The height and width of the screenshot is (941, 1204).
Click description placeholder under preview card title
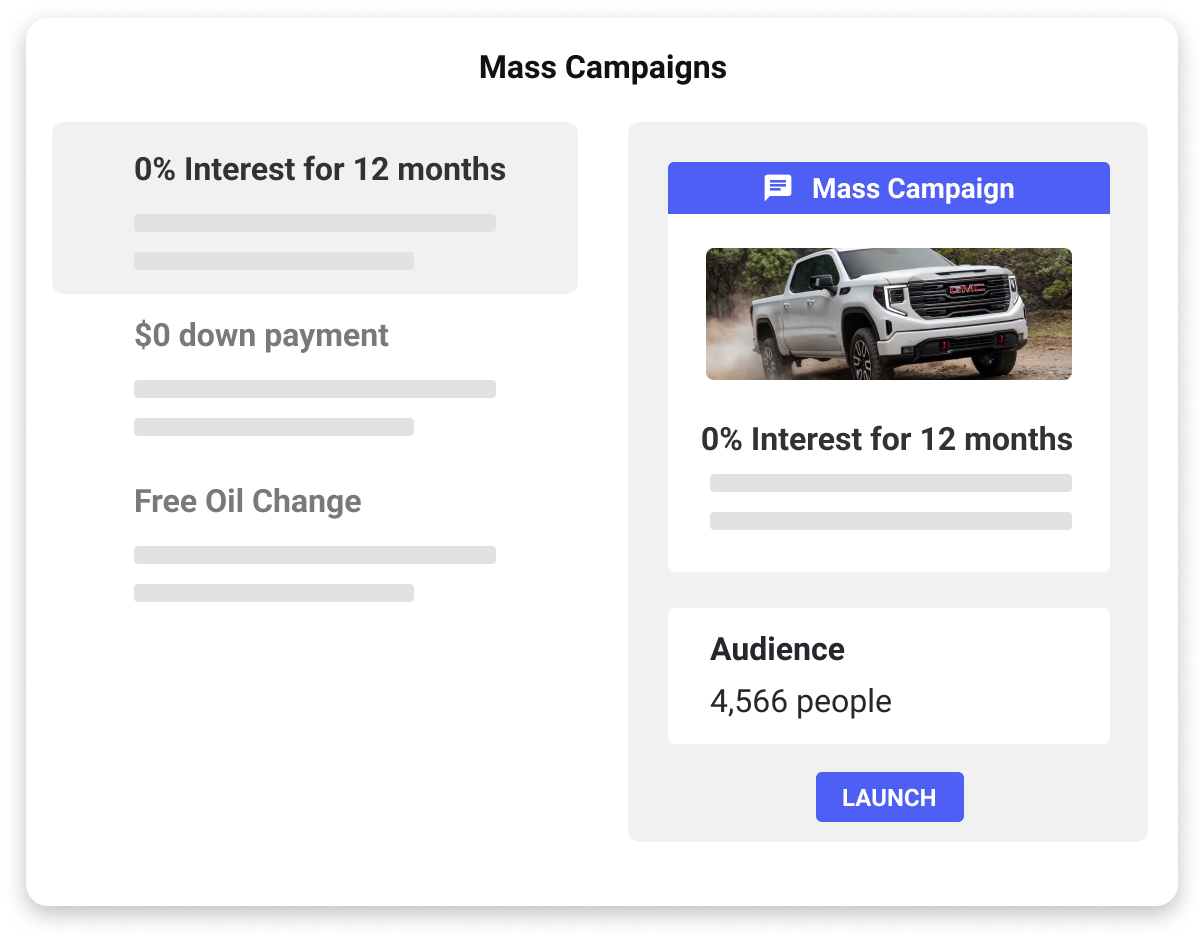coord(891,483)
